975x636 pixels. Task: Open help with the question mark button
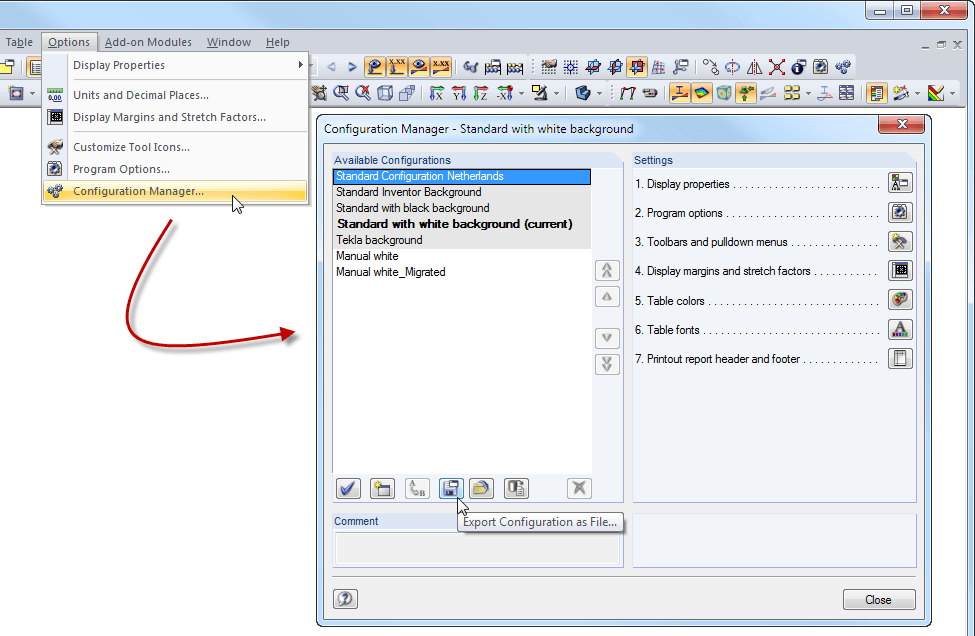coord(345,599)
